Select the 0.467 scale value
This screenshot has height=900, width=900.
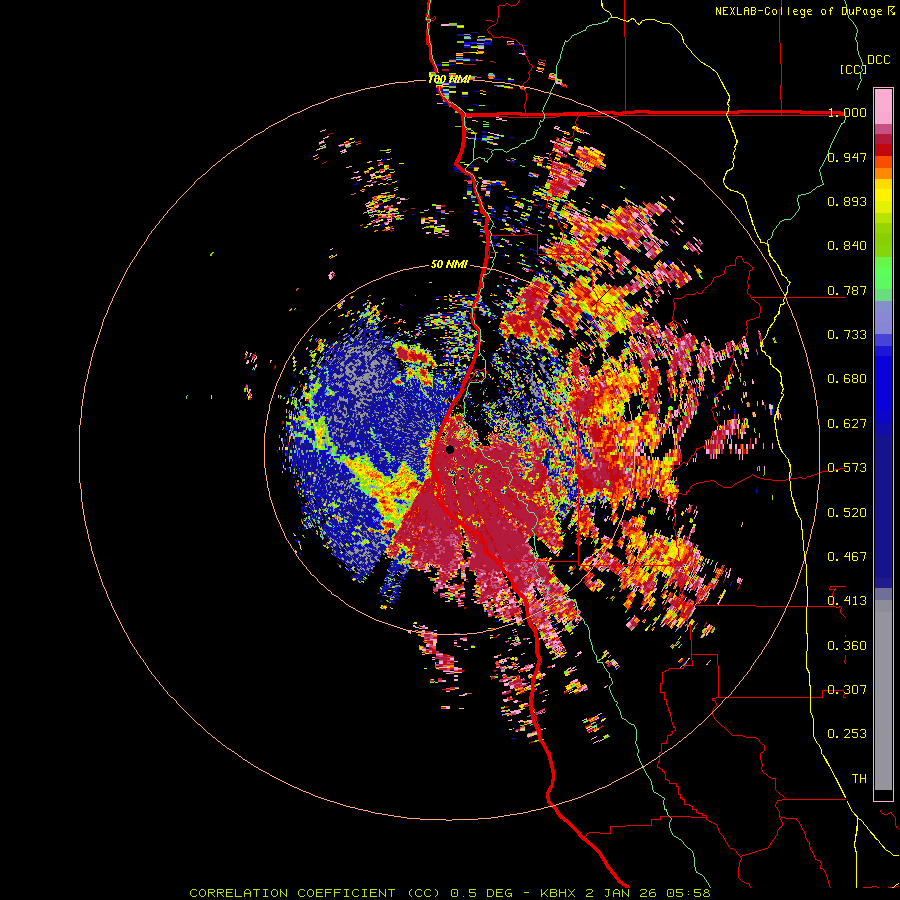point(847,557)
